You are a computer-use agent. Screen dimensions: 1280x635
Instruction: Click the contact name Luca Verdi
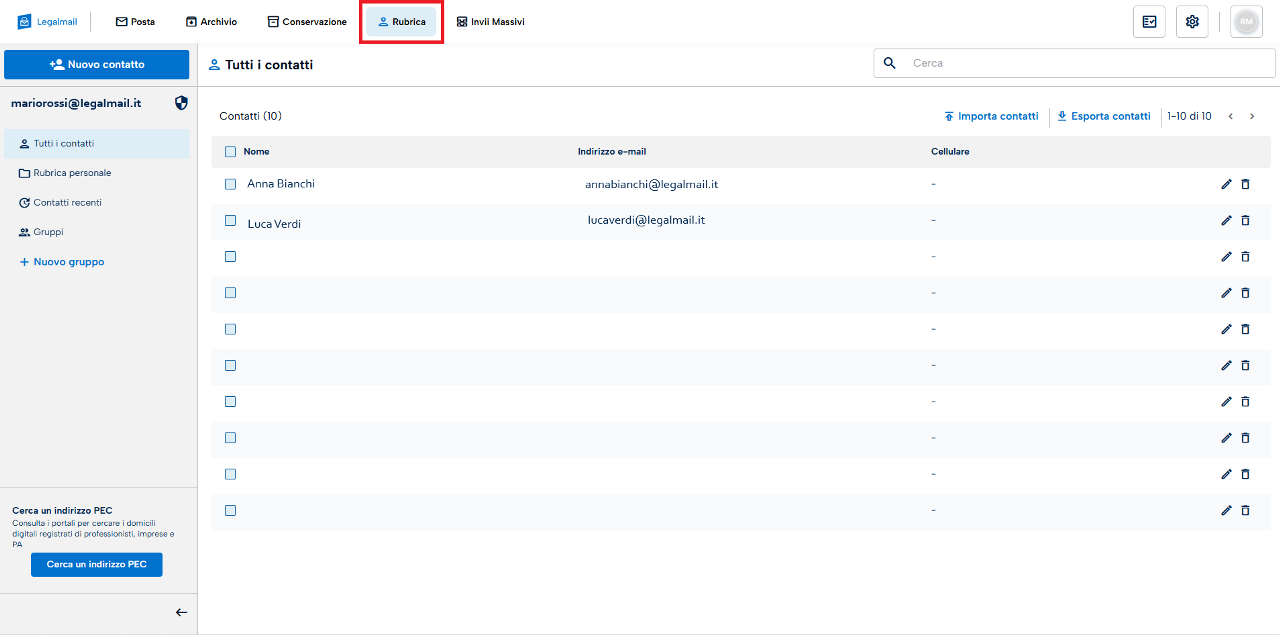click(274, 224)
